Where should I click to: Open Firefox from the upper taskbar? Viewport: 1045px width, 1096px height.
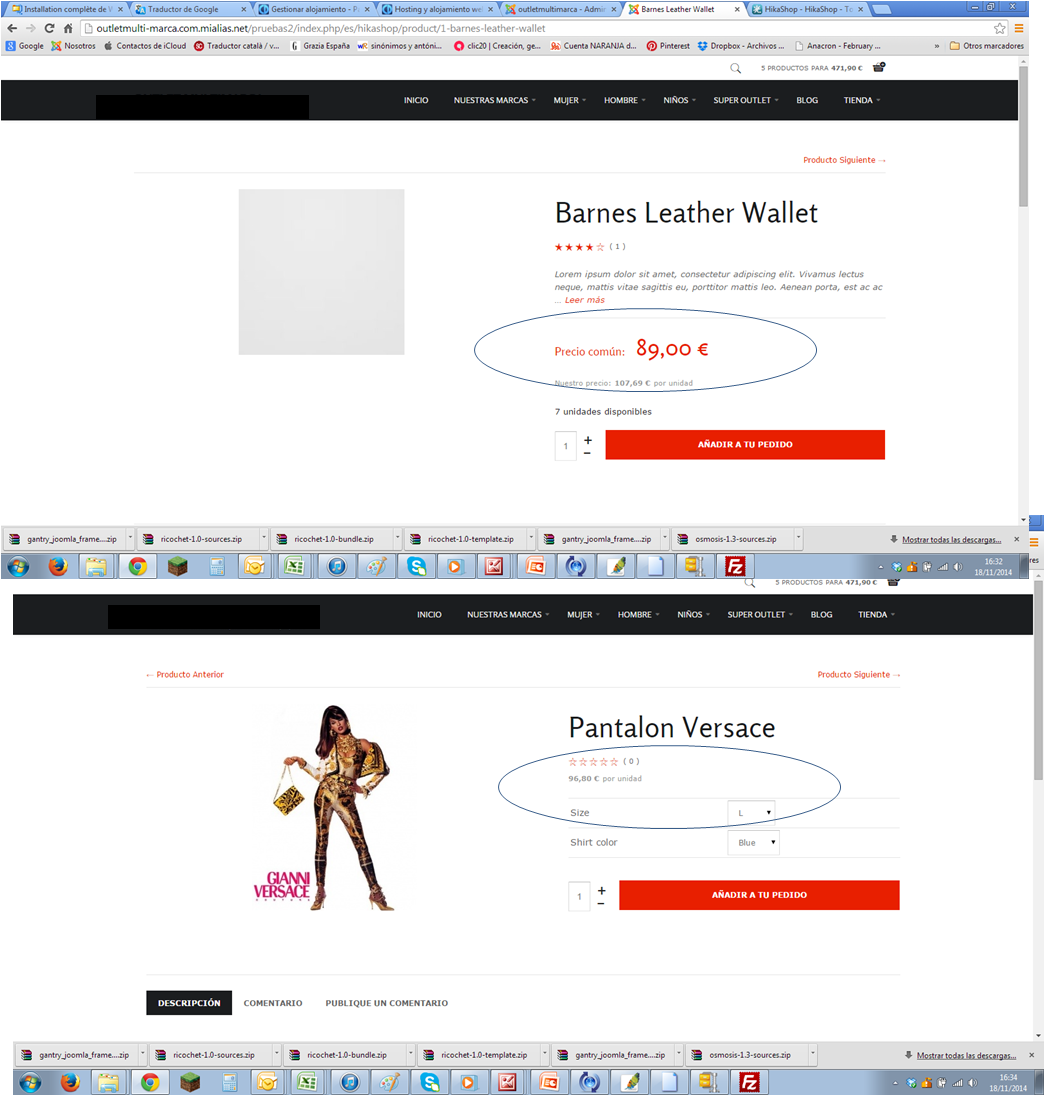(x=58, y=566)
